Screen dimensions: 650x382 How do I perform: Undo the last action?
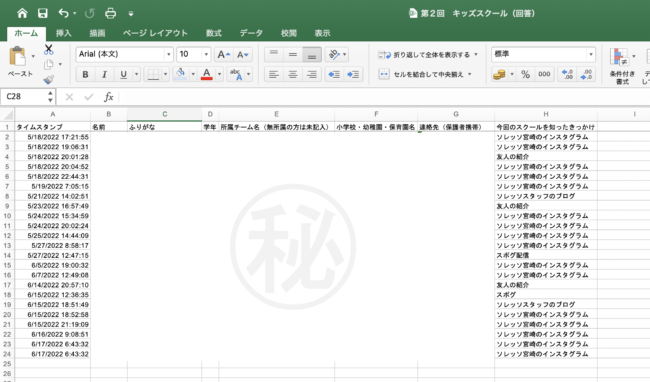pyautogui.click(x=63, y=13)
